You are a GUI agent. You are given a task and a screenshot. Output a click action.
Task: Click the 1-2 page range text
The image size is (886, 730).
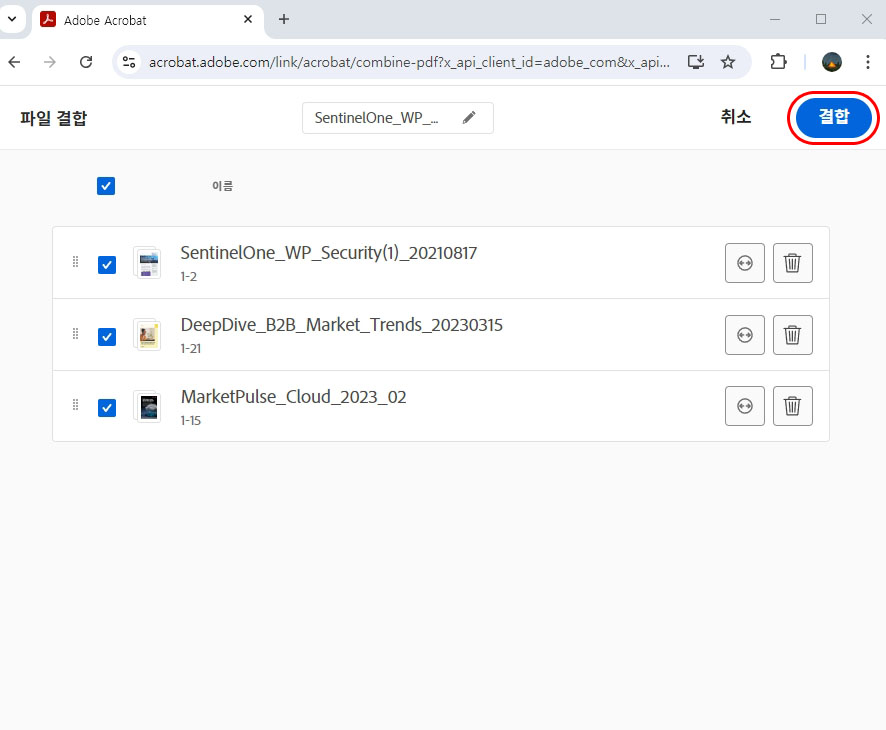point(189,277)
